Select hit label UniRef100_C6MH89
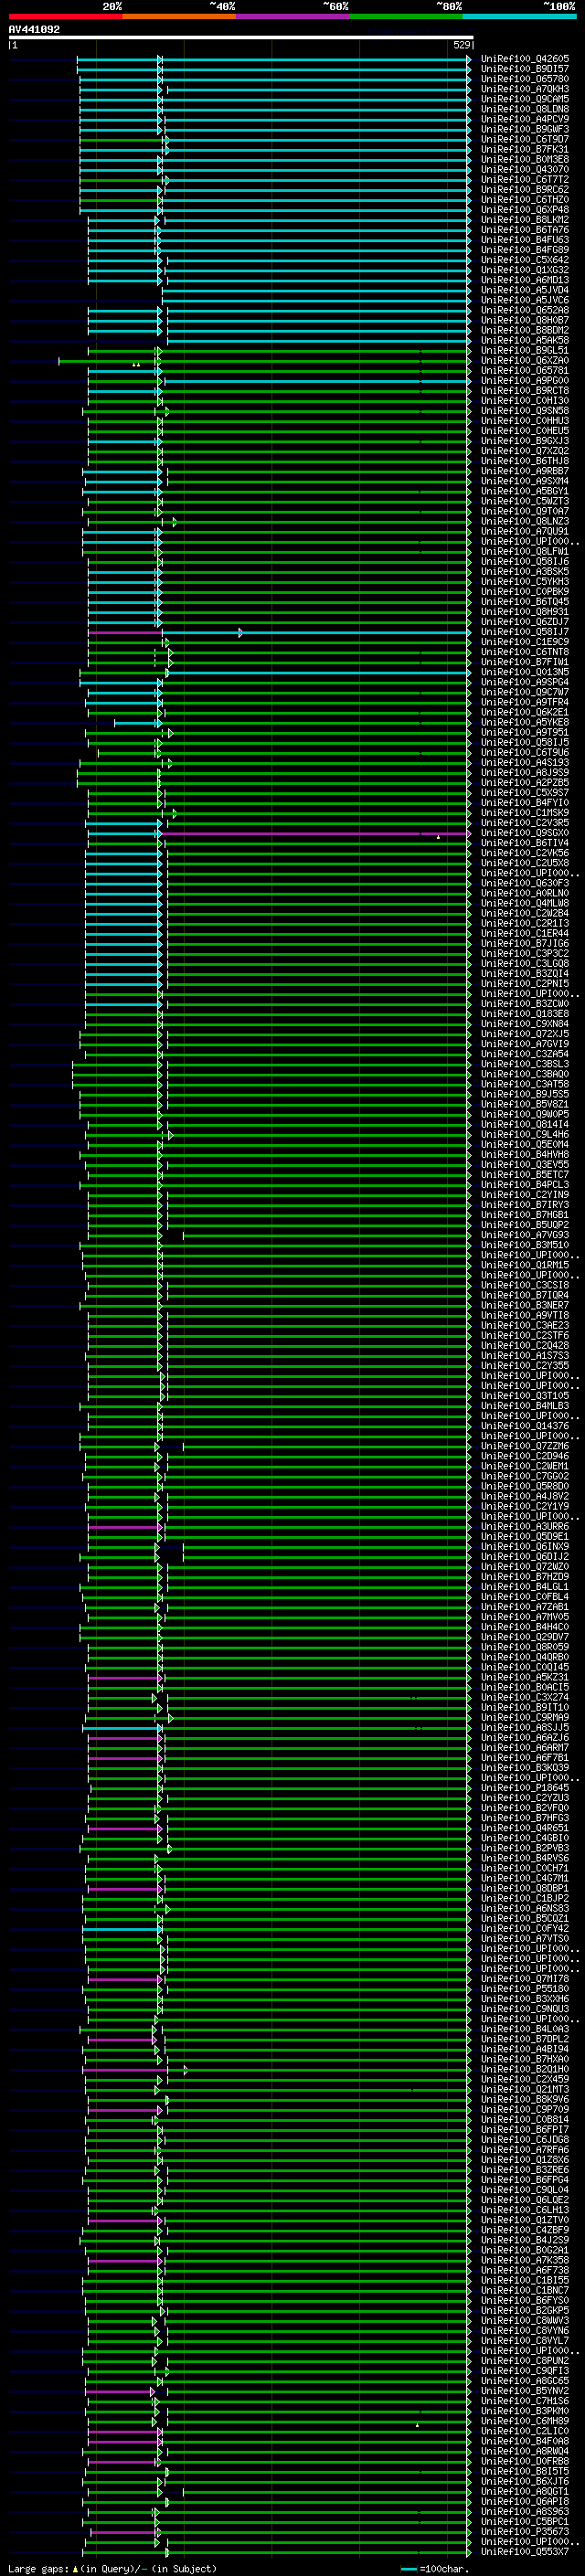 pyautogui.click(x=525, y=2421)
